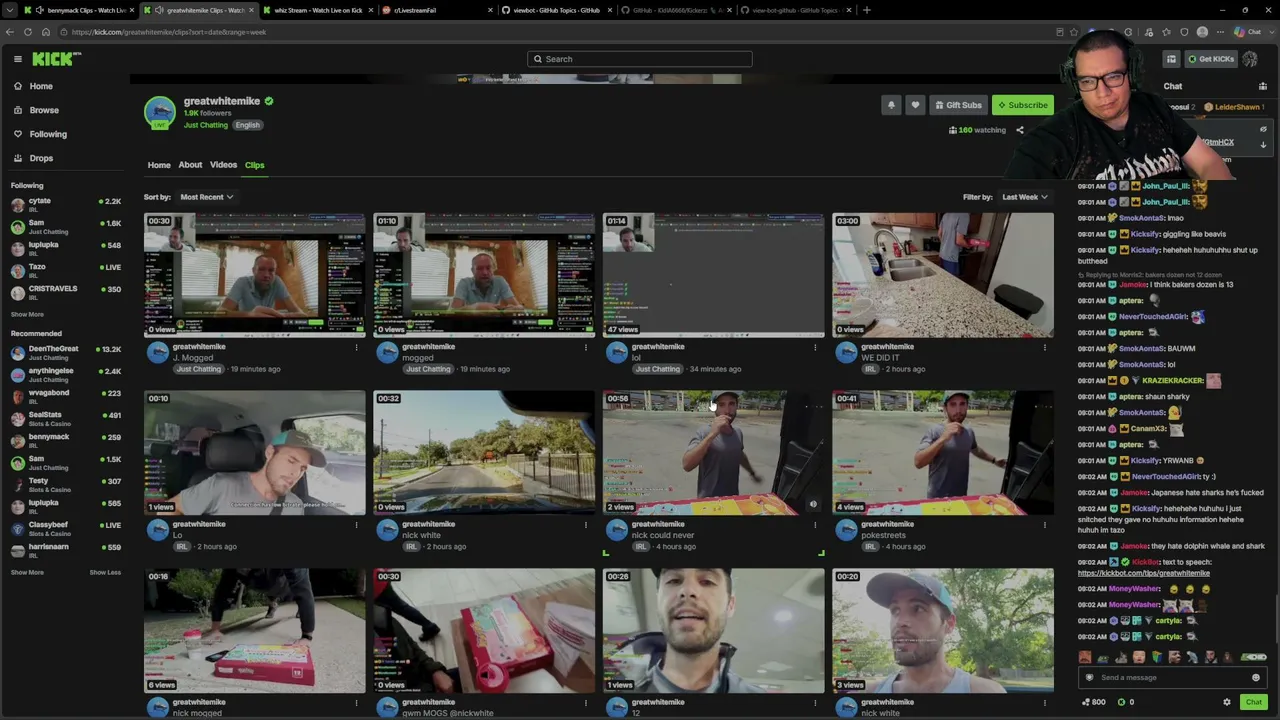Viewport: 1280px width, 720px height.
Task: Open chat settings gear icon
Action: [x=1227, y=702]
